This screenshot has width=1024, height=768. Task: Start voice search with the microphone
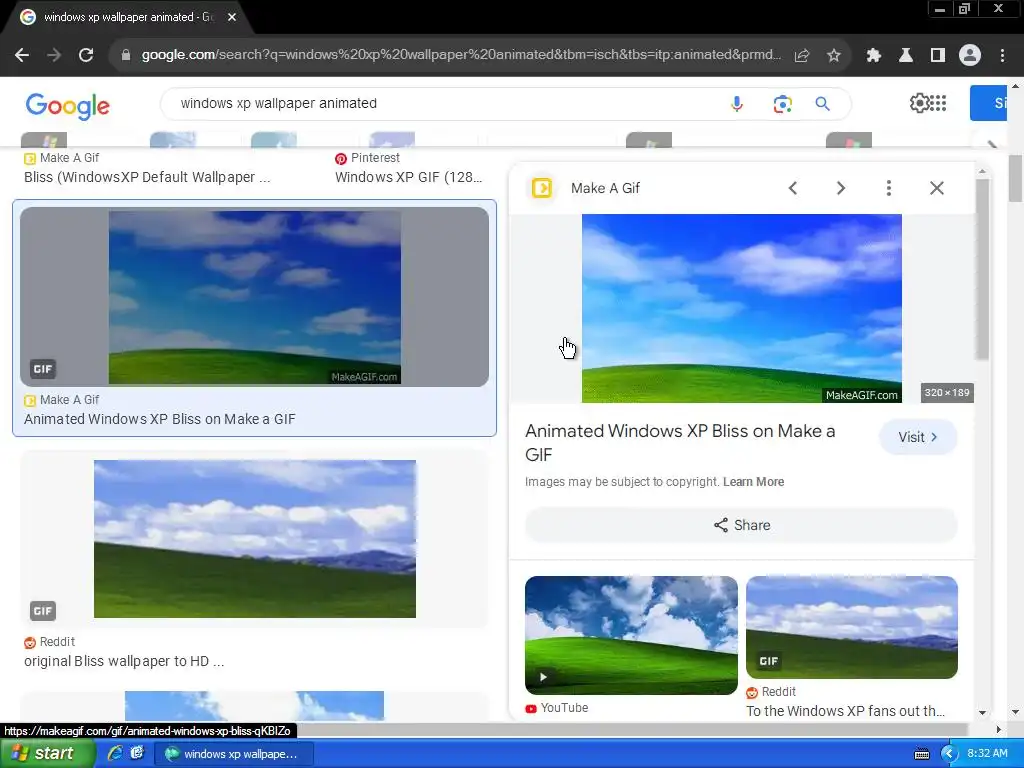[x=737, y=104]
